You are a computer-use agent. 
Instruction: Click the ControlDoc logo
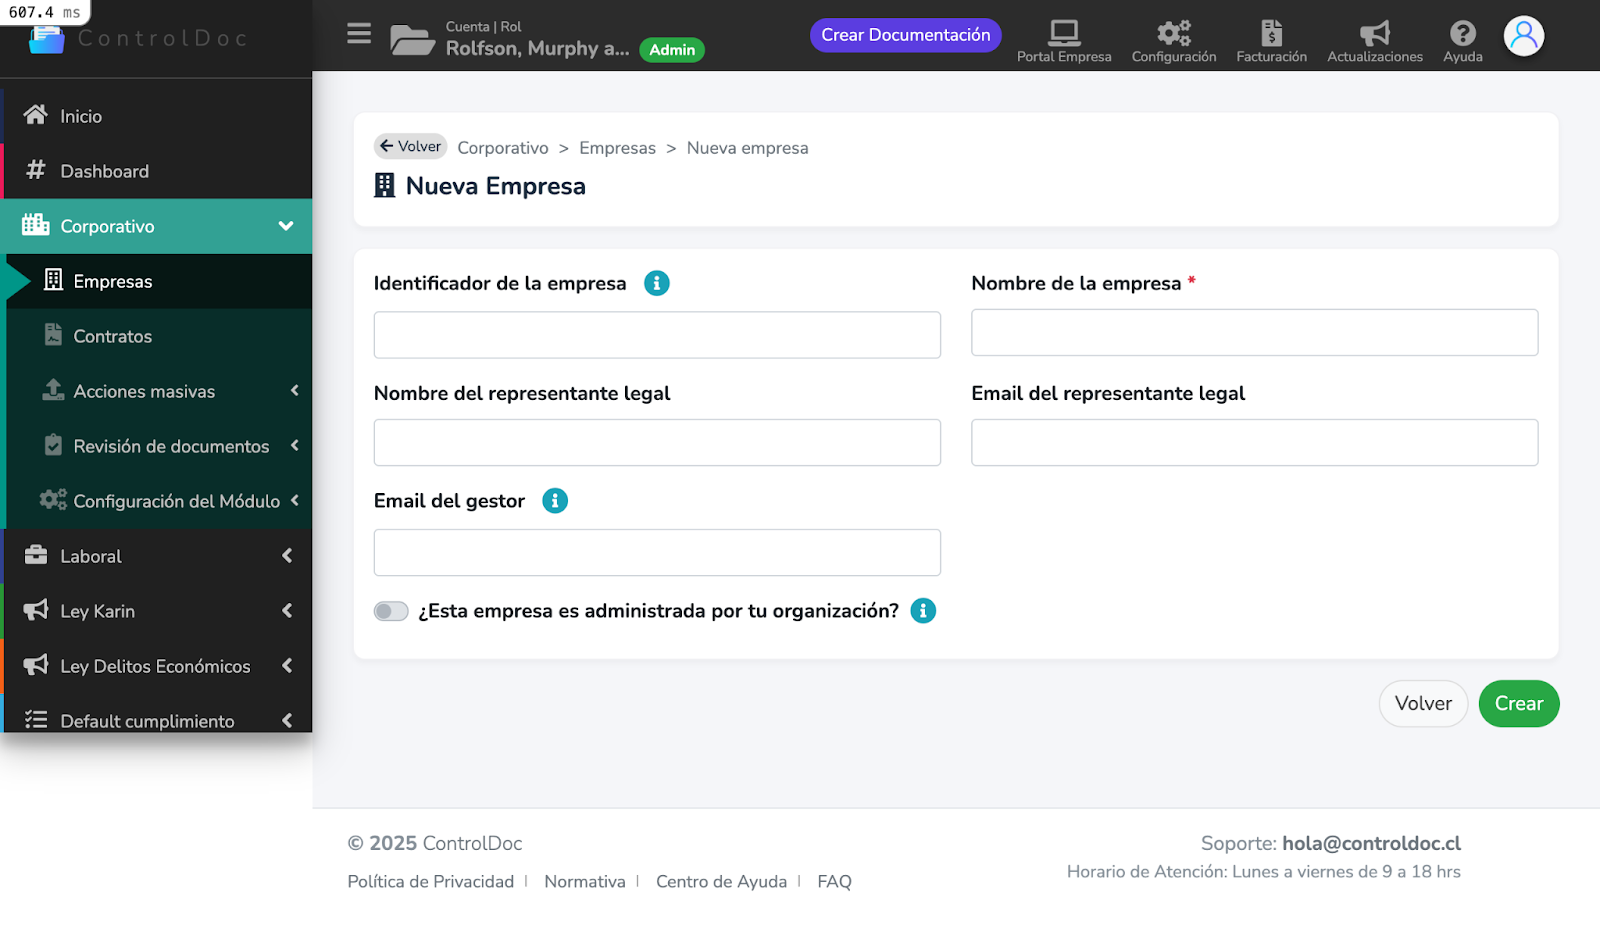click(x=140, y=38)
